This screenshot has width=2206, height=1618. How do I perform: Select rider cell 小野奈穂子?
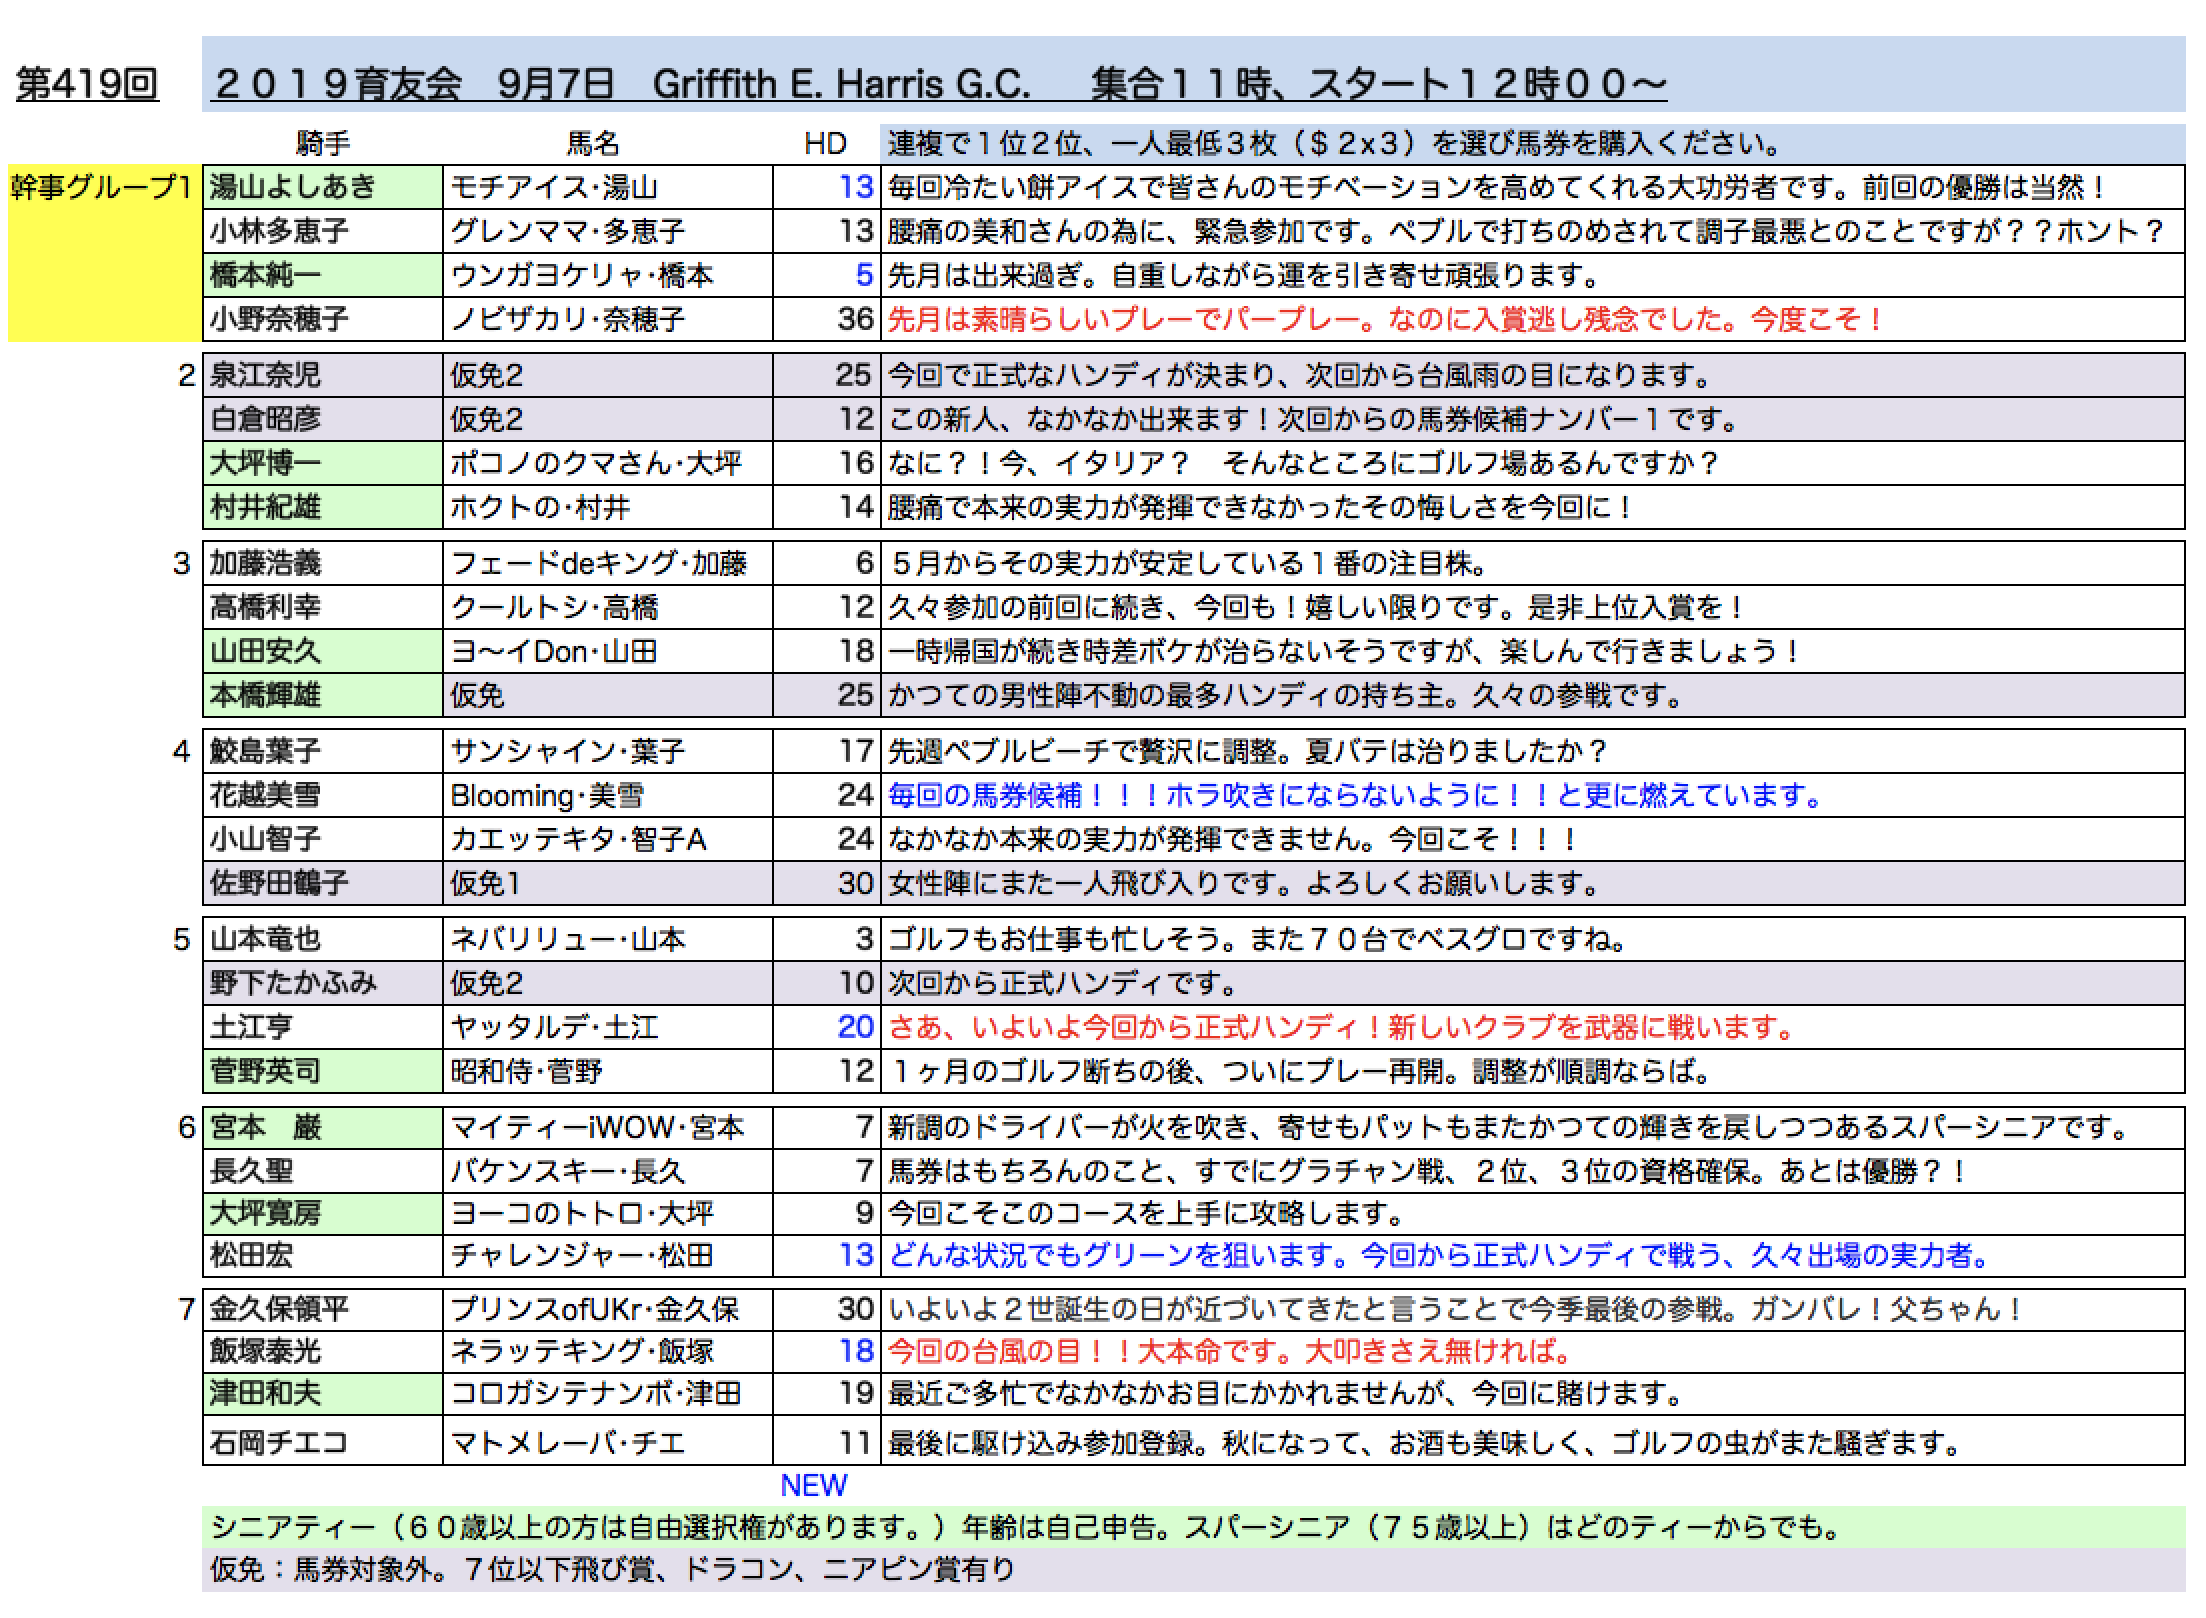point(323,319)
